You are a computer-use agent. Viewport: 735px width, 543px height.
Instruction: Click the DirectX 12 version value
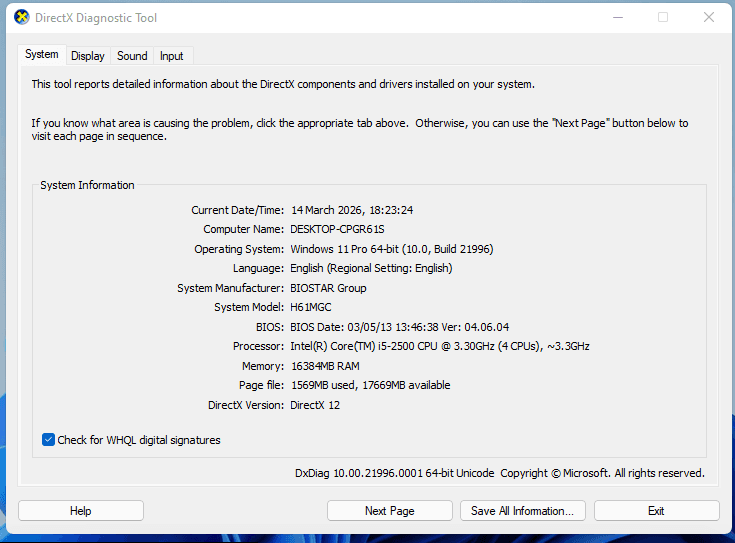tap(315, 405)
